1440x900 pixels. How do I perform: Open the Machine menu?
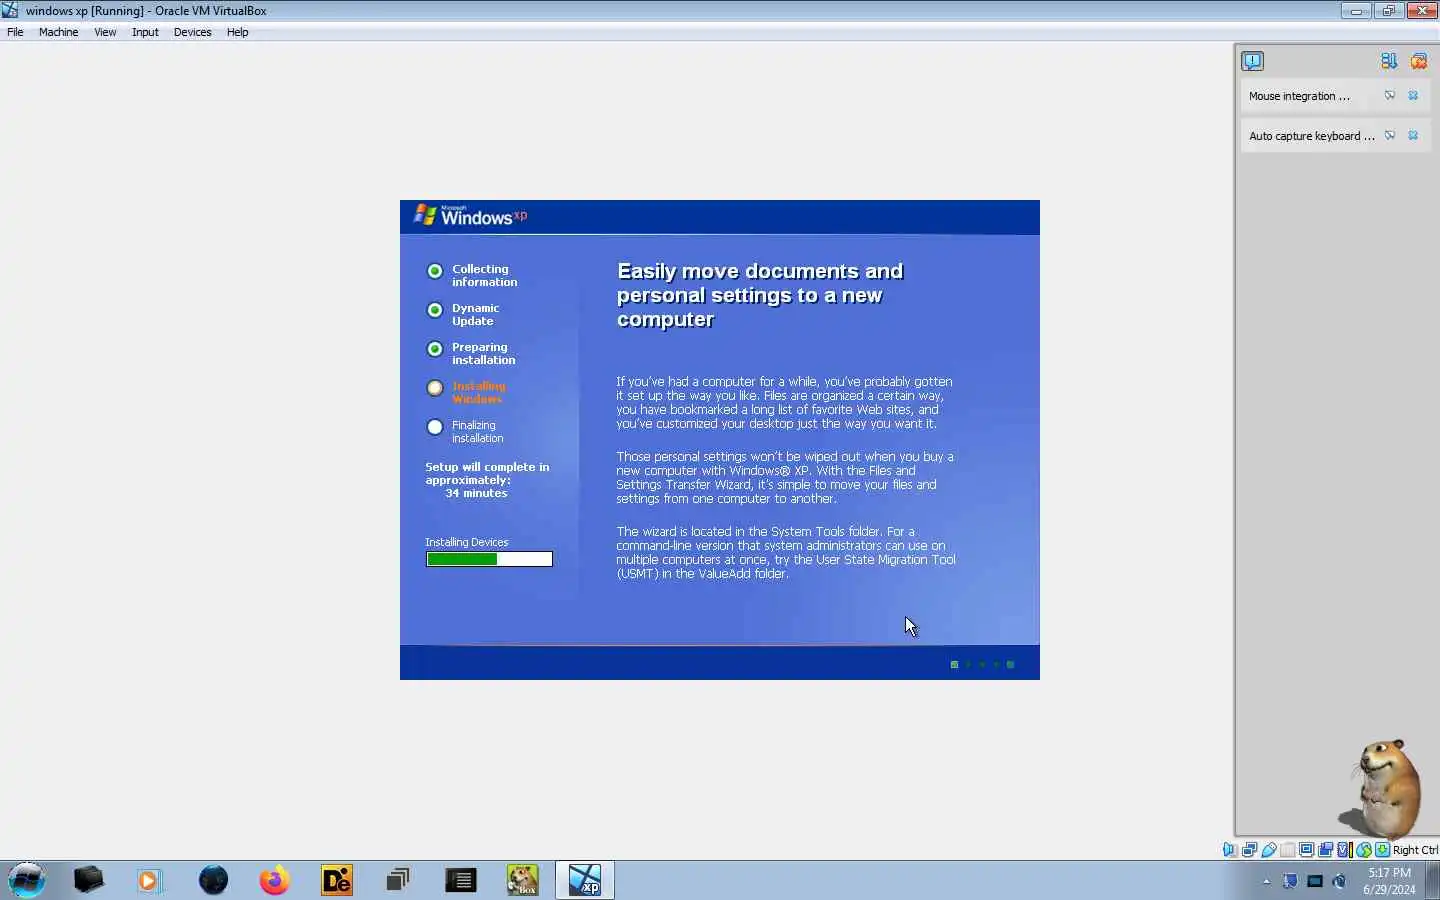pos(58,32)
